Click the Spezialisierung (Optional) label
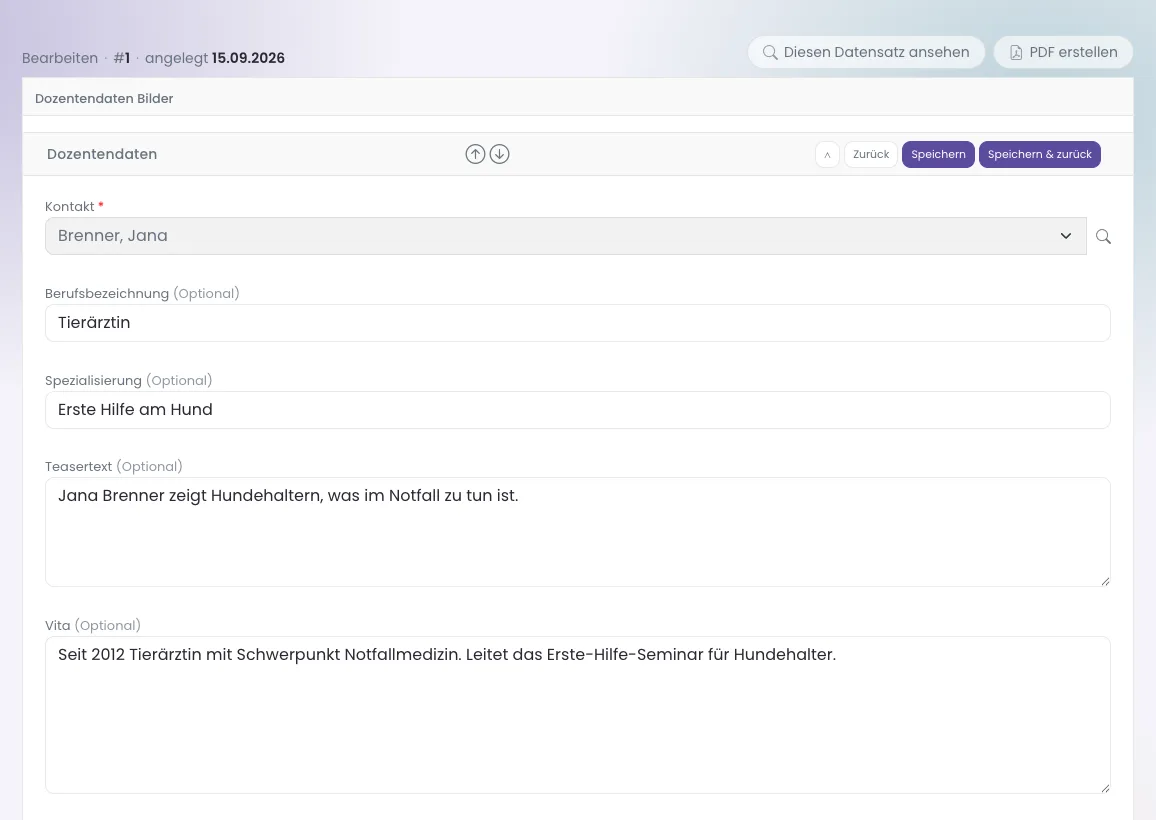 [x=128, y=381]
